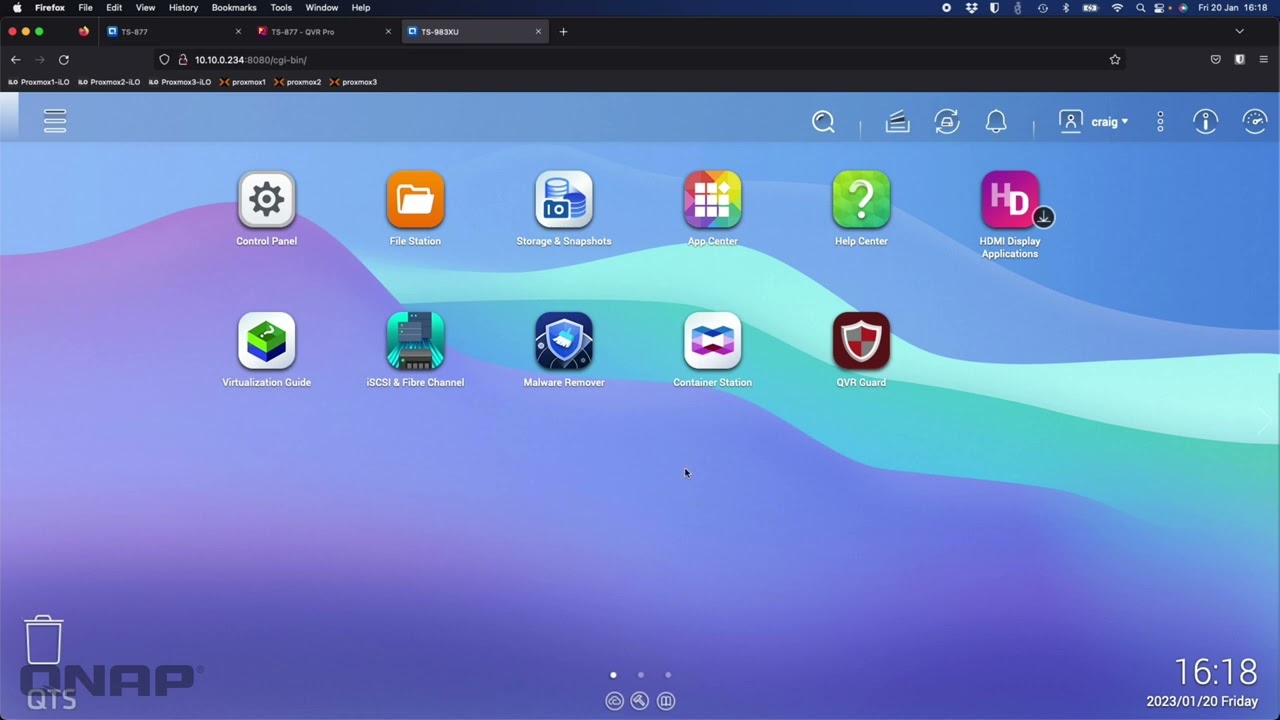Go to the next desktop page arrow
Image resolution: width=1280 pixels, height=720 pixels.
(x=1266, y=420)
